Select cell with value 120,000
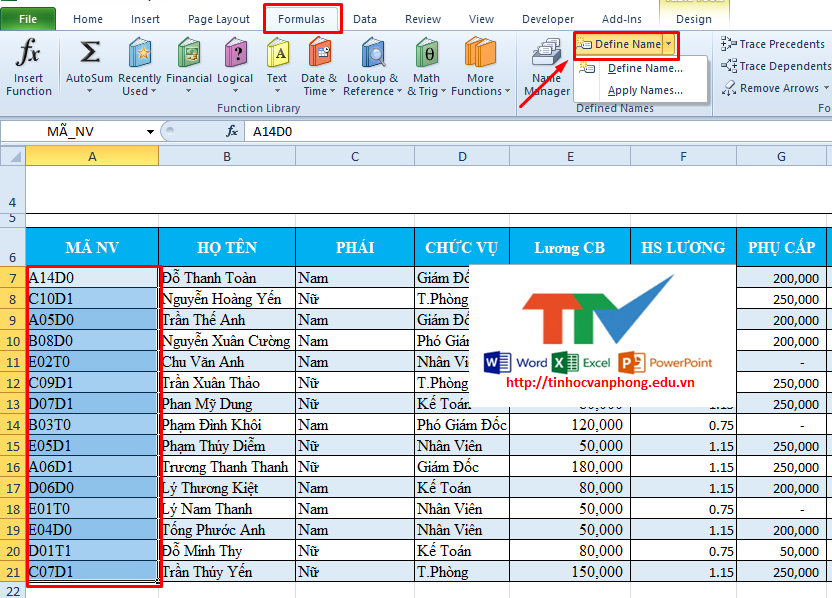 click(570, 425)
